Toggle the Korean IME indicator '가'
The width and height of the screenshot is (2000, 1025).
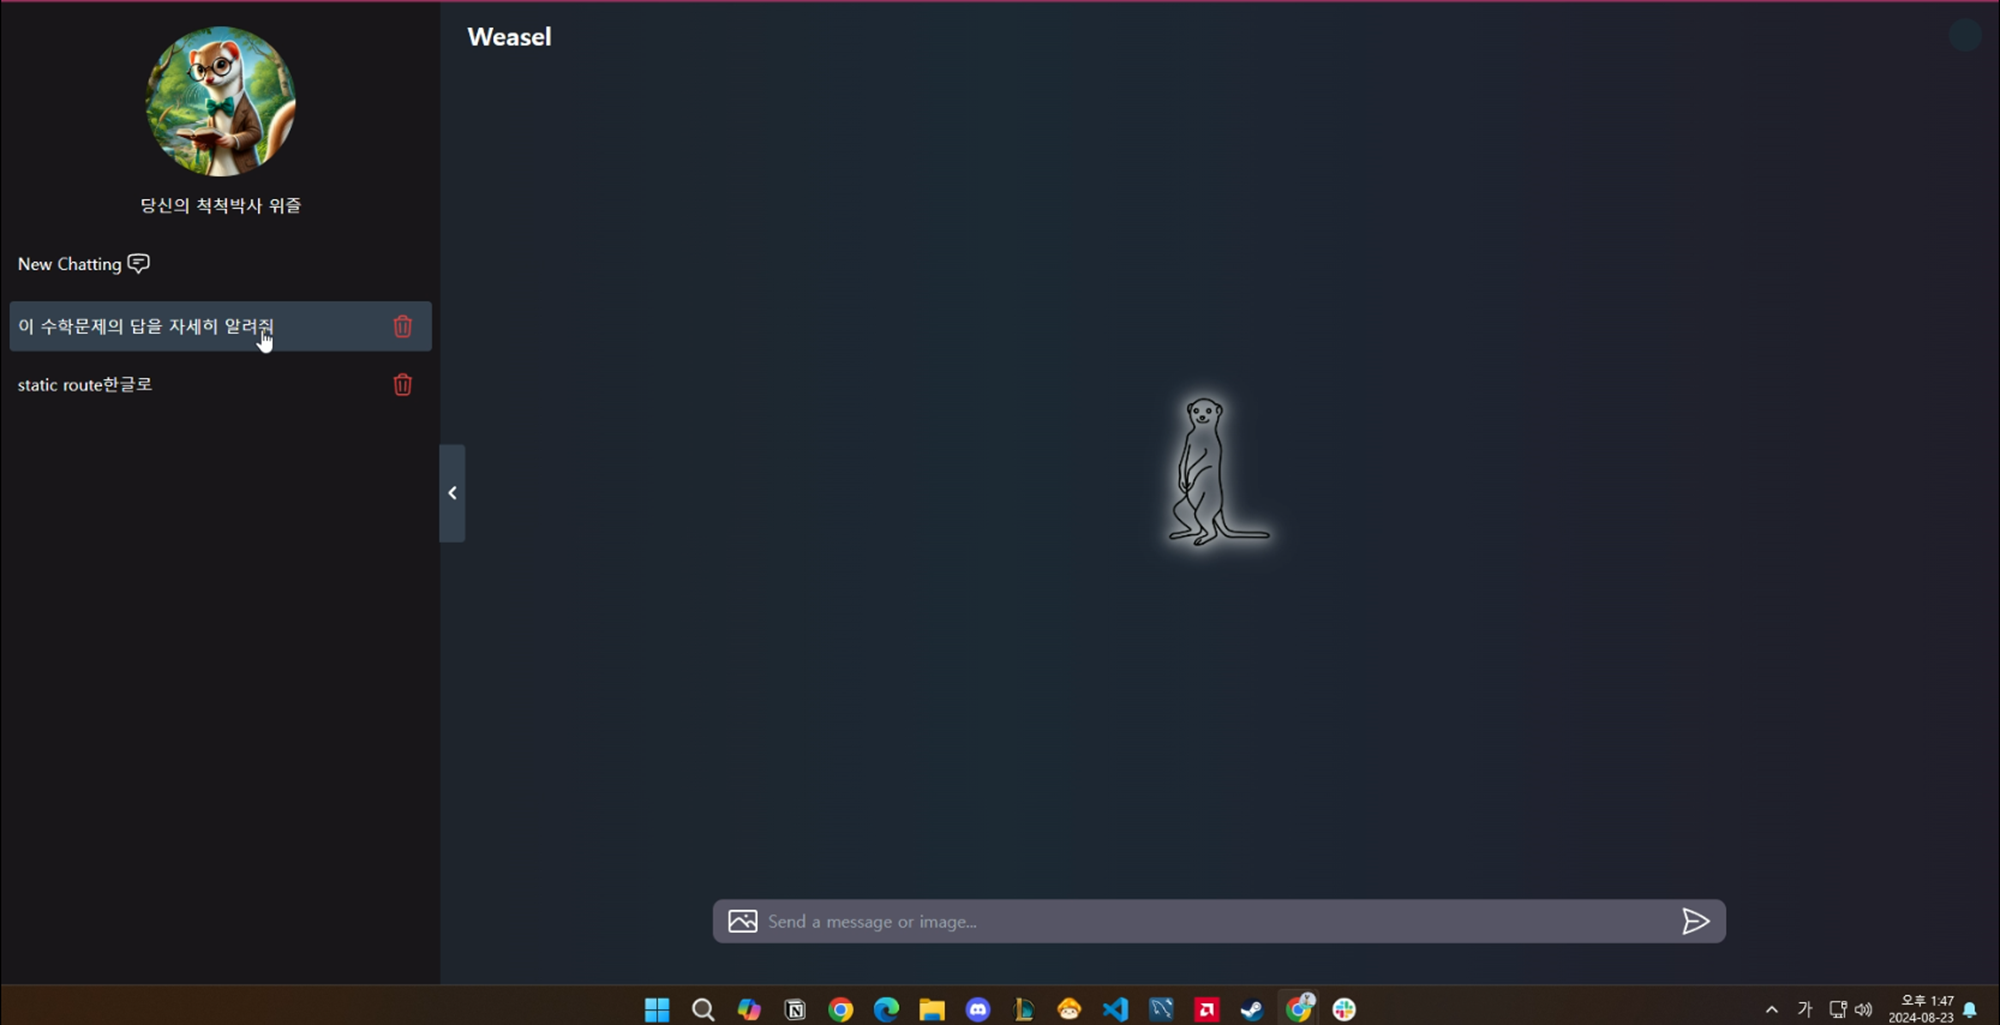pos(1805,1009)
